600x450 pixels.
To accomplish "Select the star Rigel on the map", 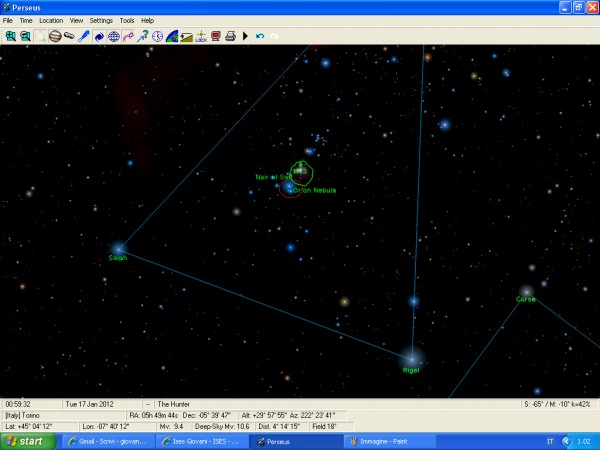I will click(411, 357).
